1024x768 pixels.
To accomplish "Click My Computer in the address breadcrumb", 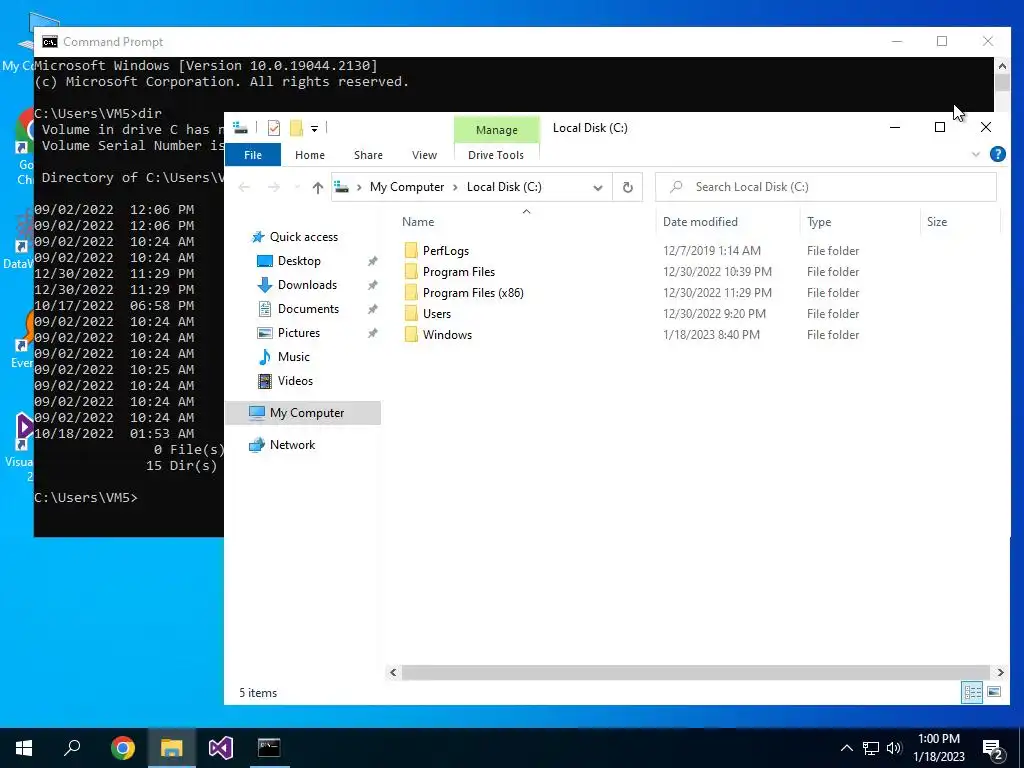I will tap(407, 187).
